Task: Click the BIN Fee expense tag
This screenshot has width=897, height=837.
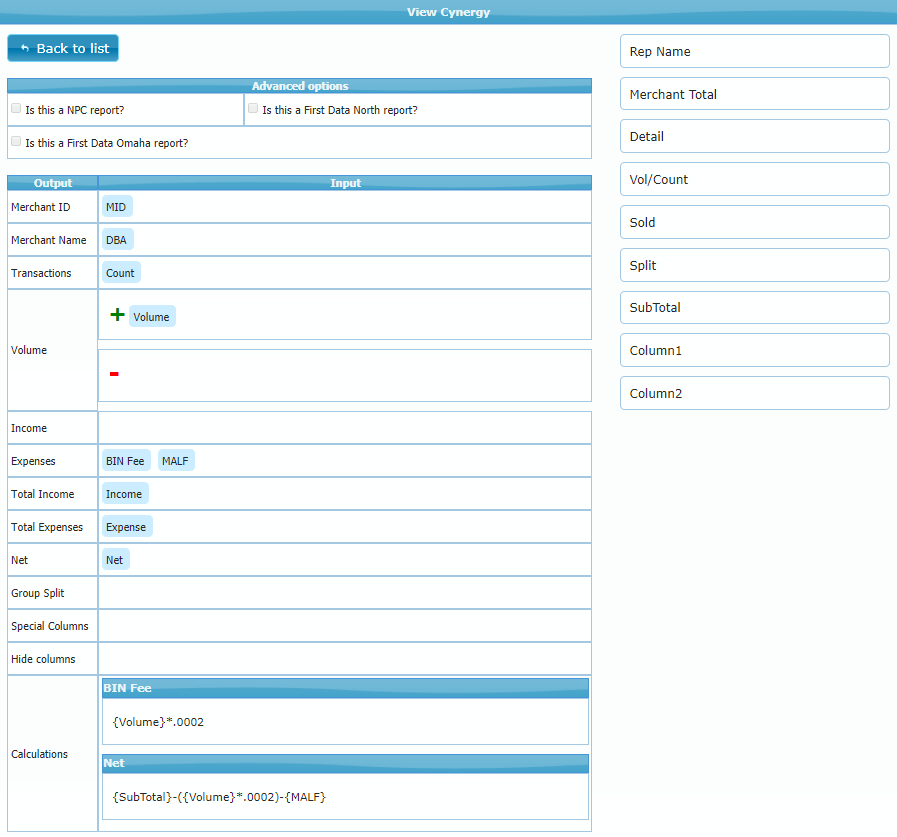Action: pyautogui.click(x=126, y=461)
